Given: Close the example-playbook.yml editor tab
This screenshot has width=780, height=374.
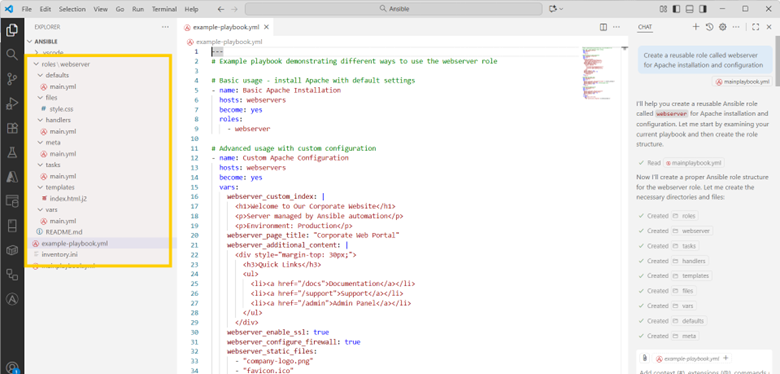Looking at the screenshot, I should pos(267,27).
